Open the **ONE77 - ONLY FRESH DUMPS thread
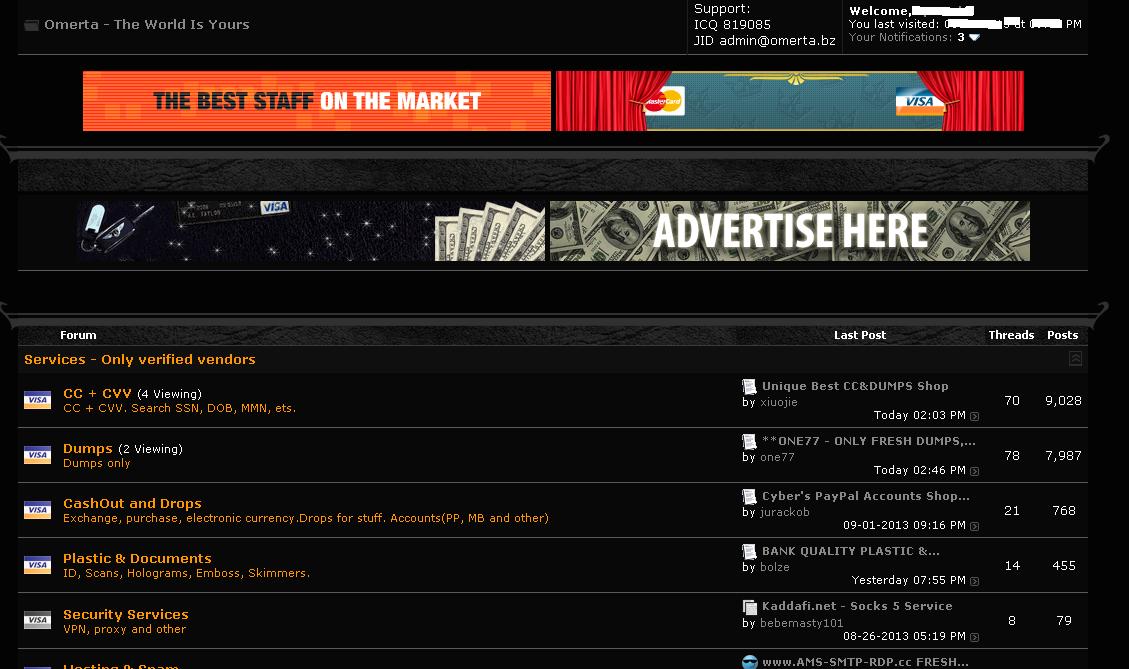Image resolution: width=1129 pixels, height=669 pixels. (x=868, y=441)
